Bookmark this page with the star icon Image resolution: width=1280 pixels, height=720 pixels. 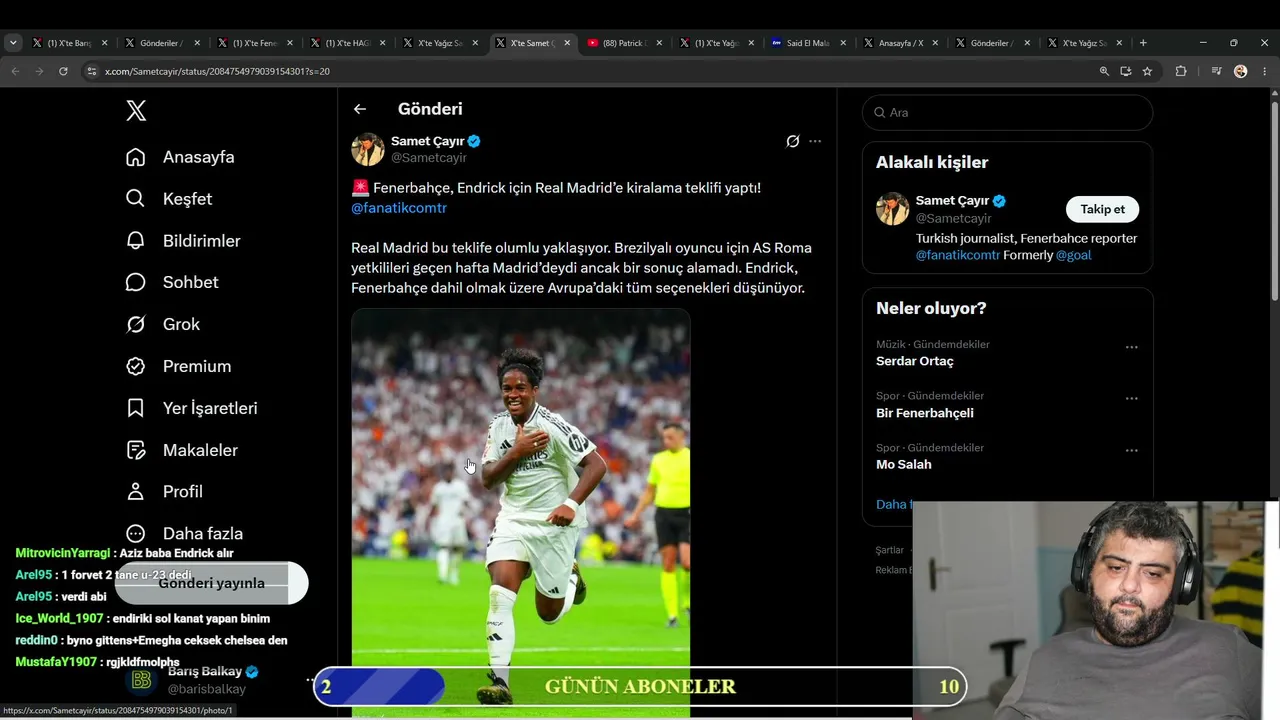coord(1147,71)
